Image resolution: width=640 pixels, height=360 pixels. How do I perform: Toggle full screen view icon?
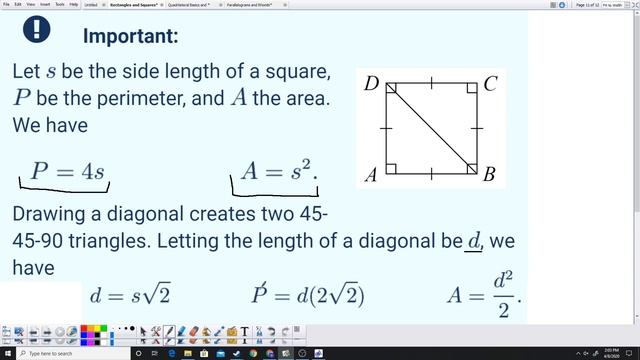635,5
